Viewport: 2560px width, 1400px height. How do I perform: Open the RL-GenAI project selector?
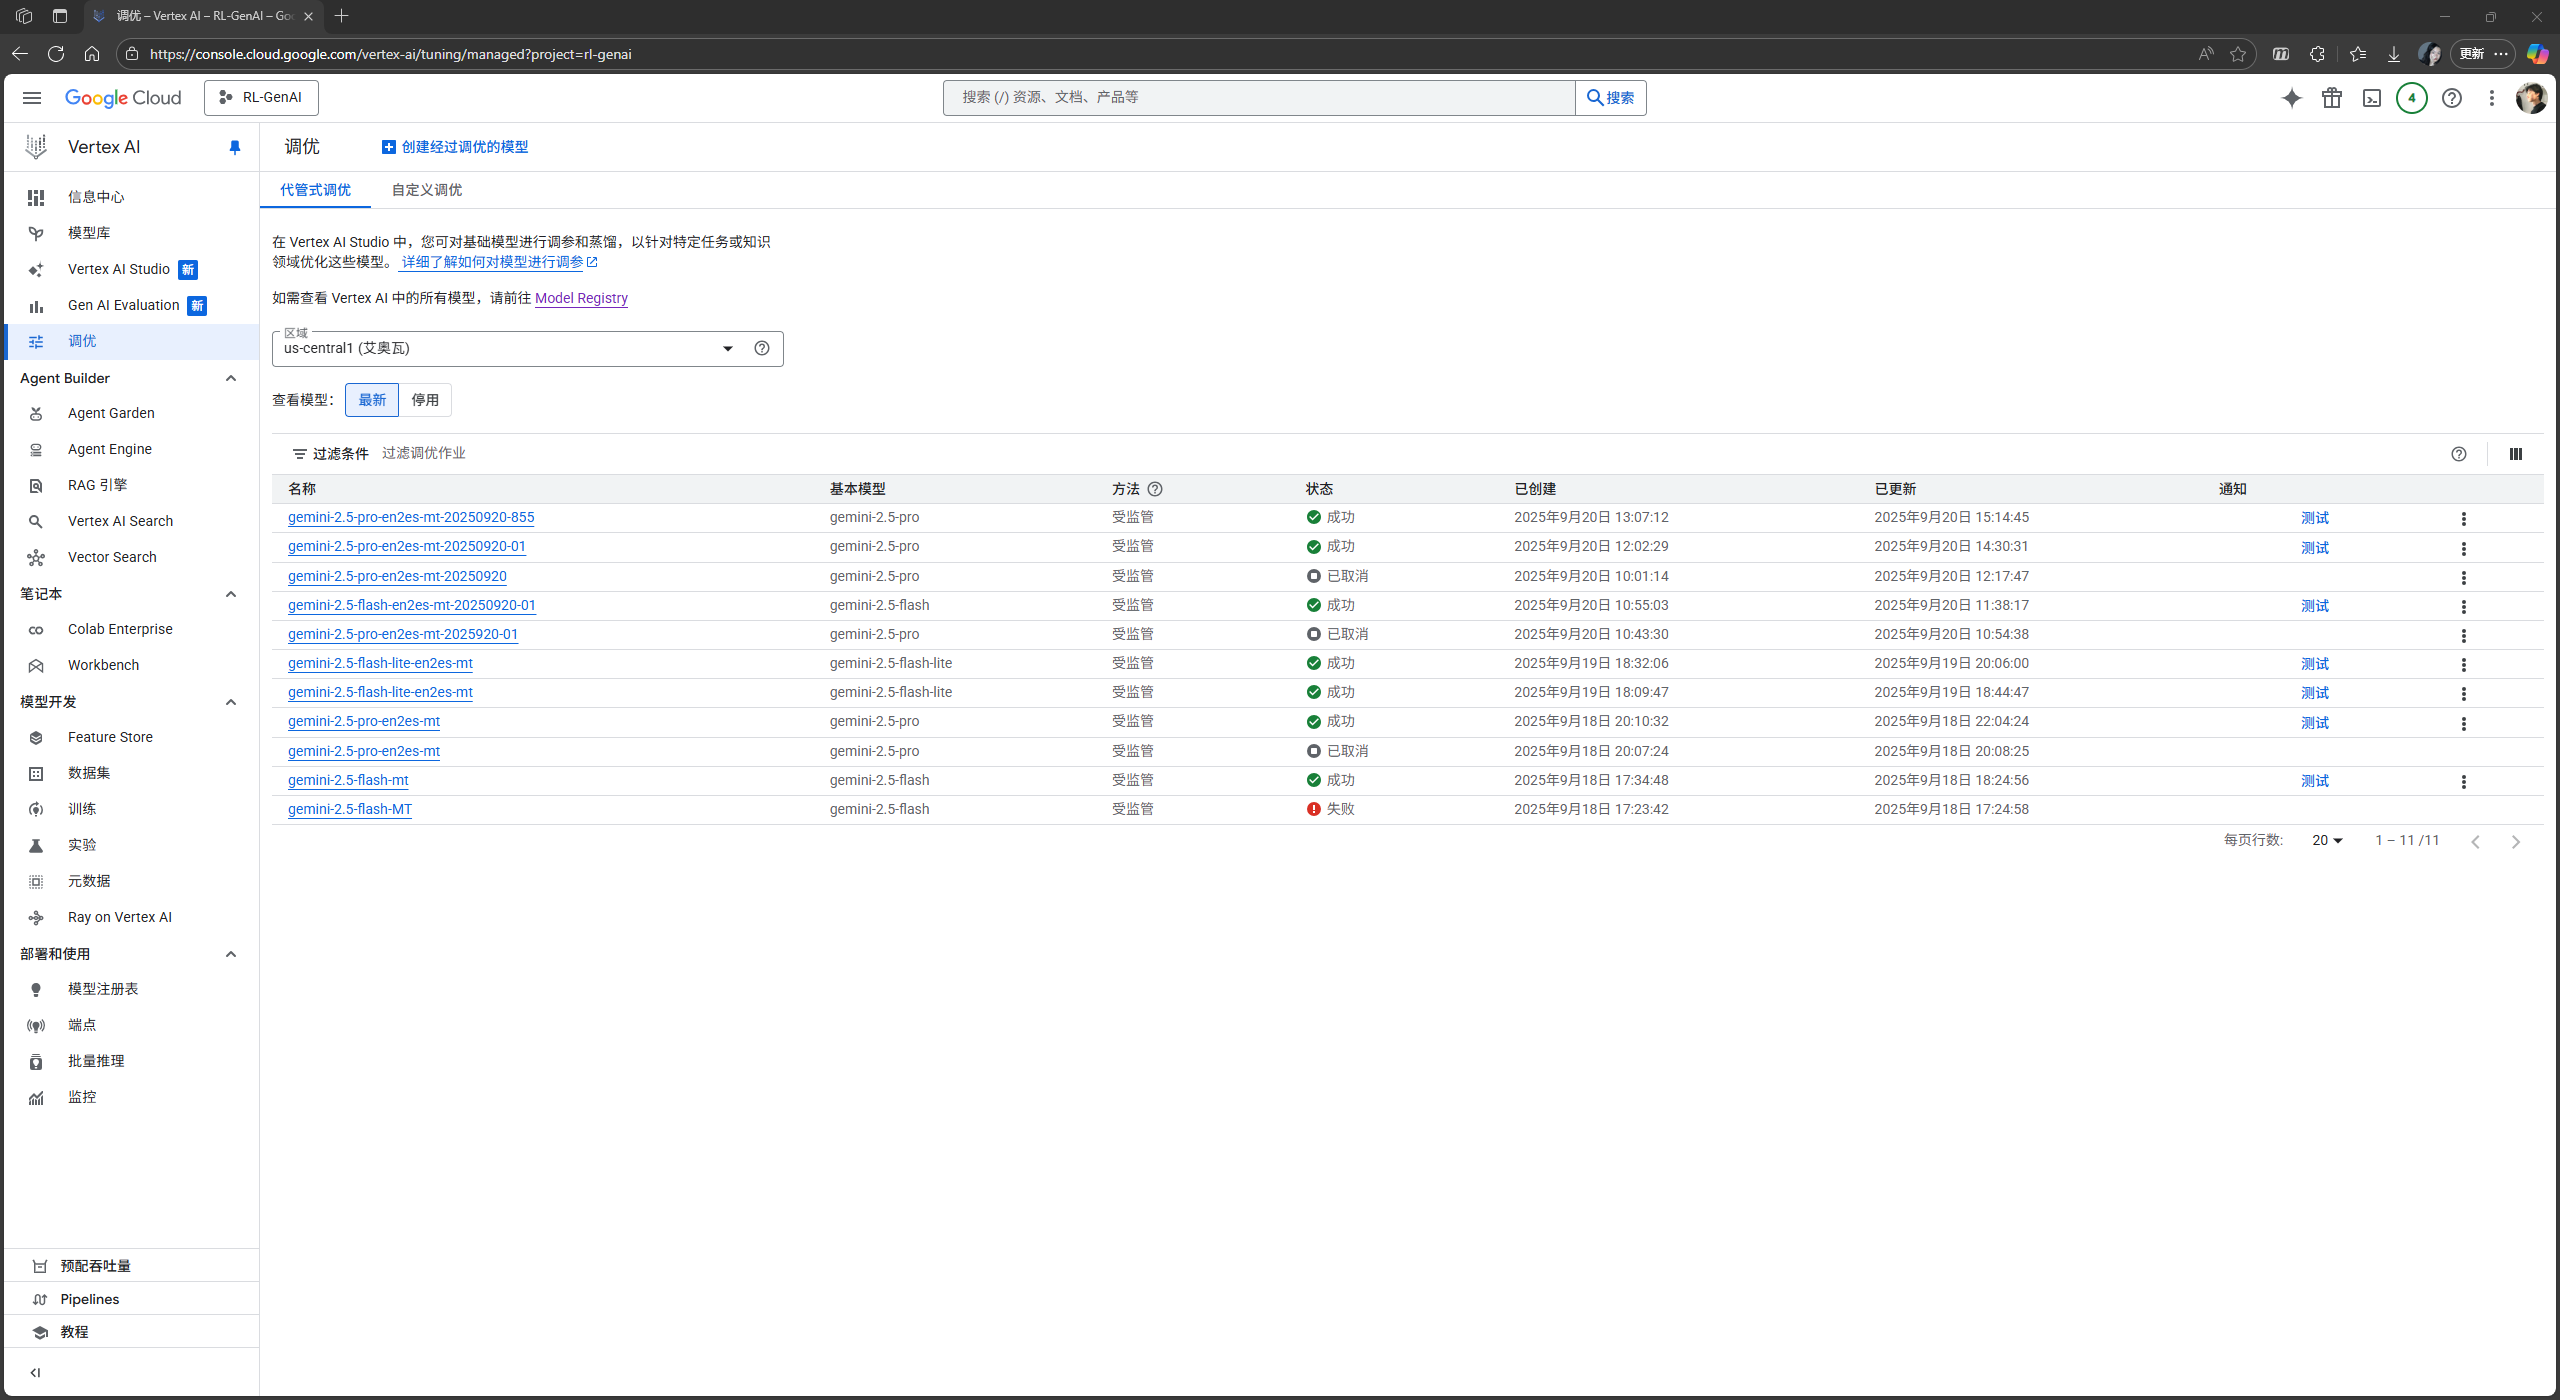coord(262,98)
